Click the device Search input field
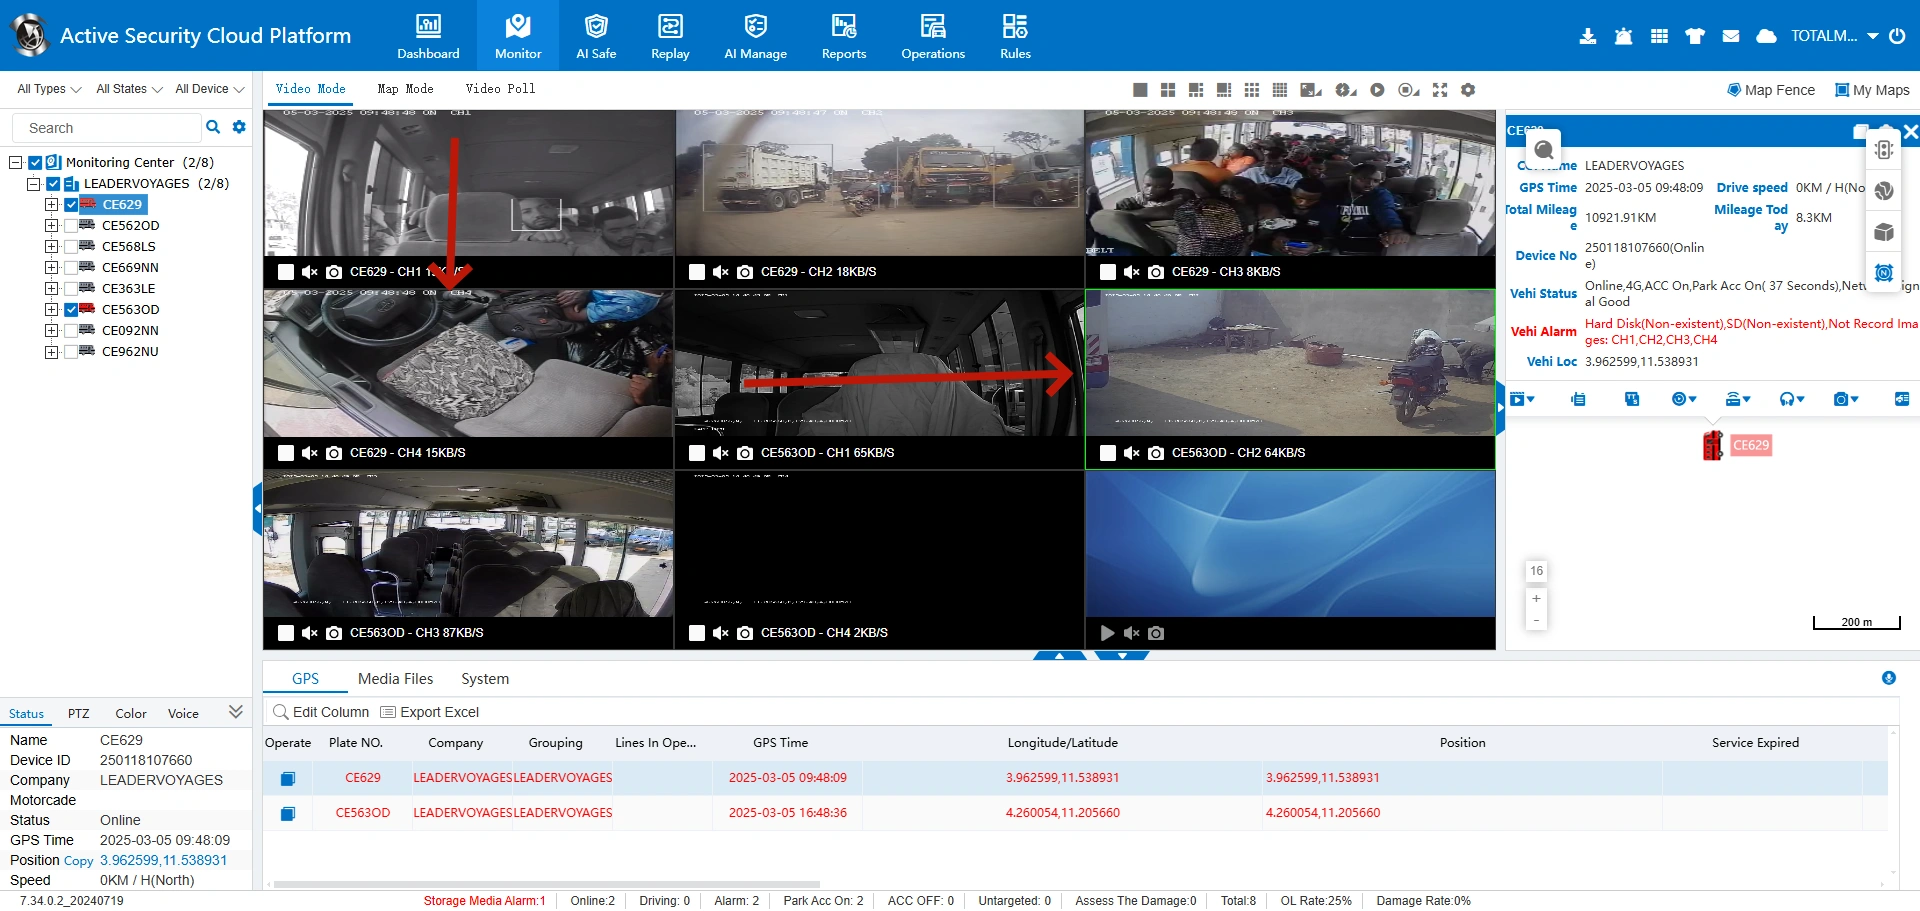1920x911 pixels. click(105, 128)
